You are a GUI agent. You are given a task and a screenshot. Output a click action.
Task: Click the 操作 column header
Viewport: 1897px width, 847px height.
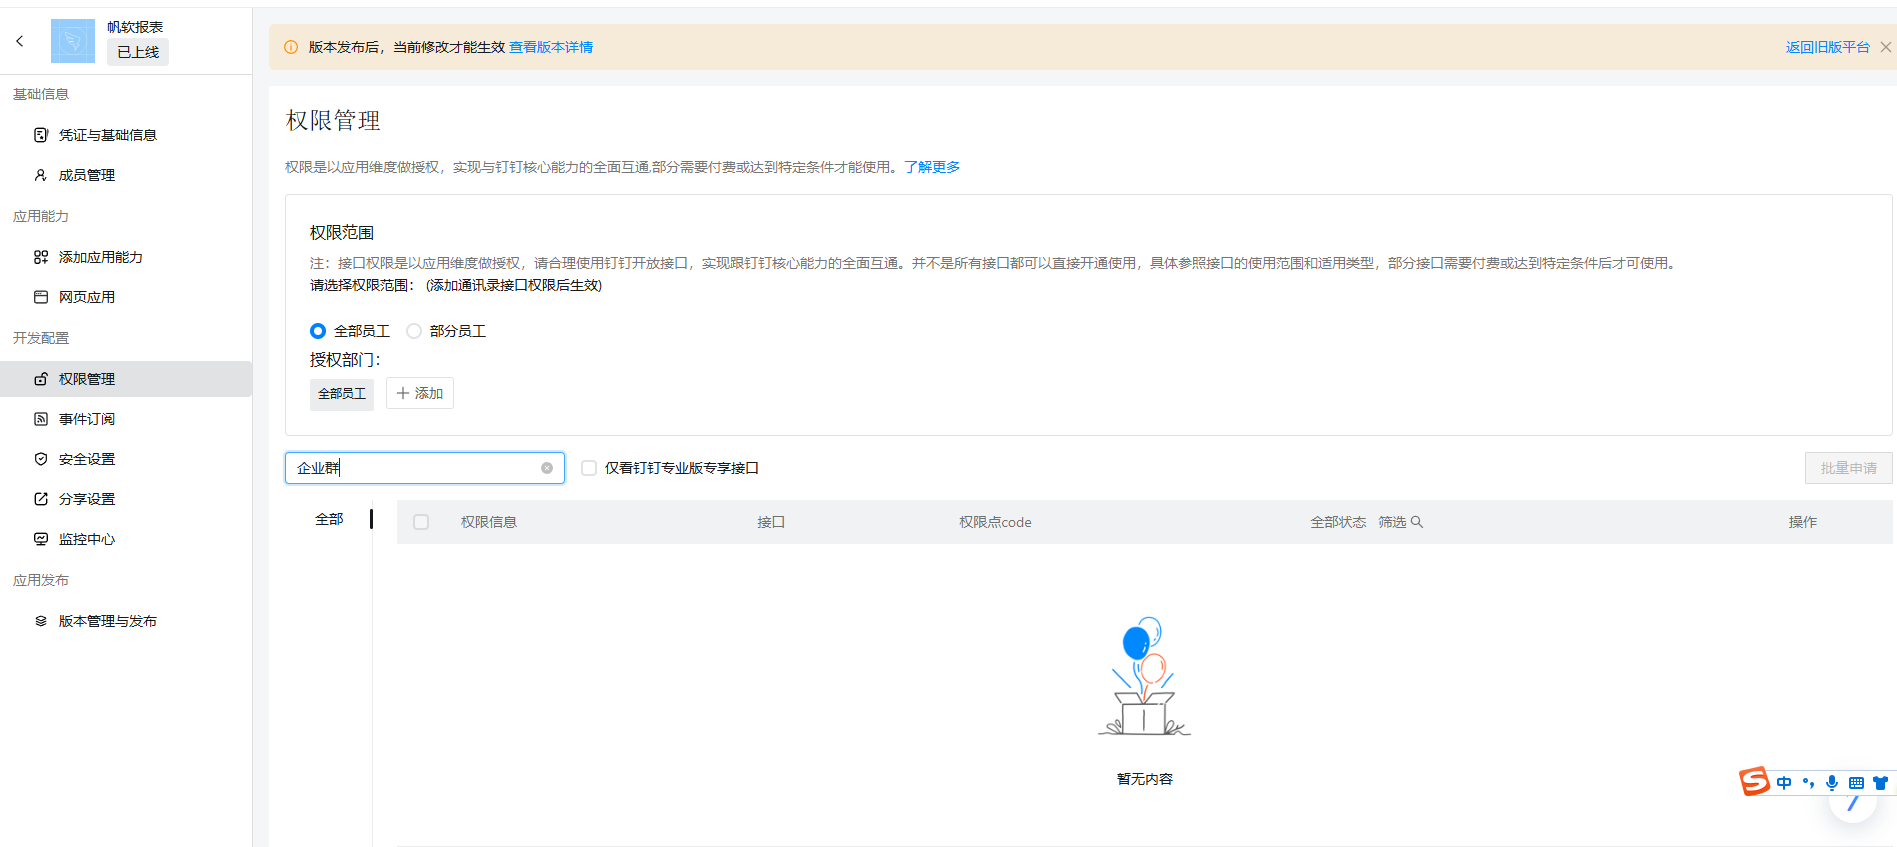[1803, 522]
